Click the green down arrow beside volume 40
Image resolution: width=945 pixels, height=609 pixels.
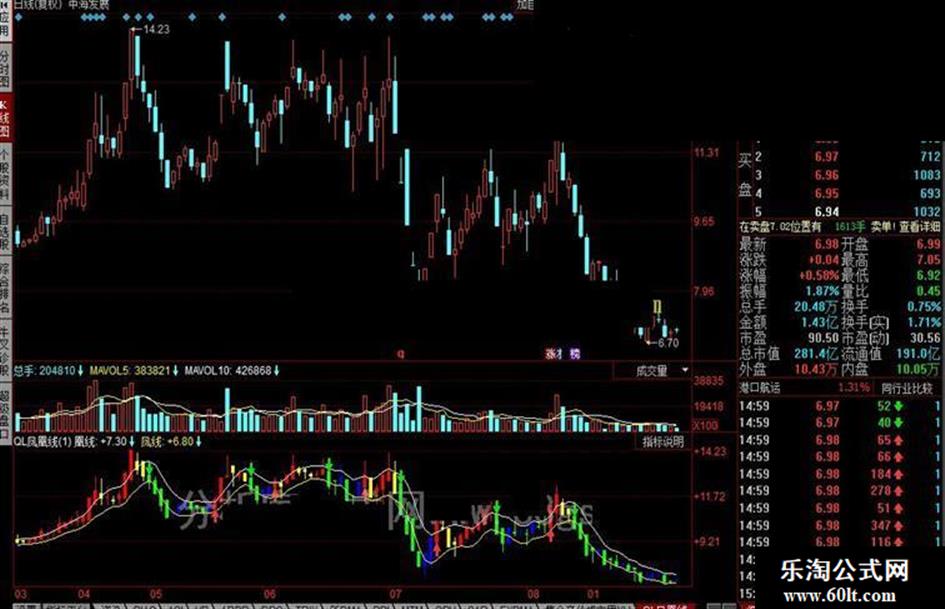tap(899, 423)
